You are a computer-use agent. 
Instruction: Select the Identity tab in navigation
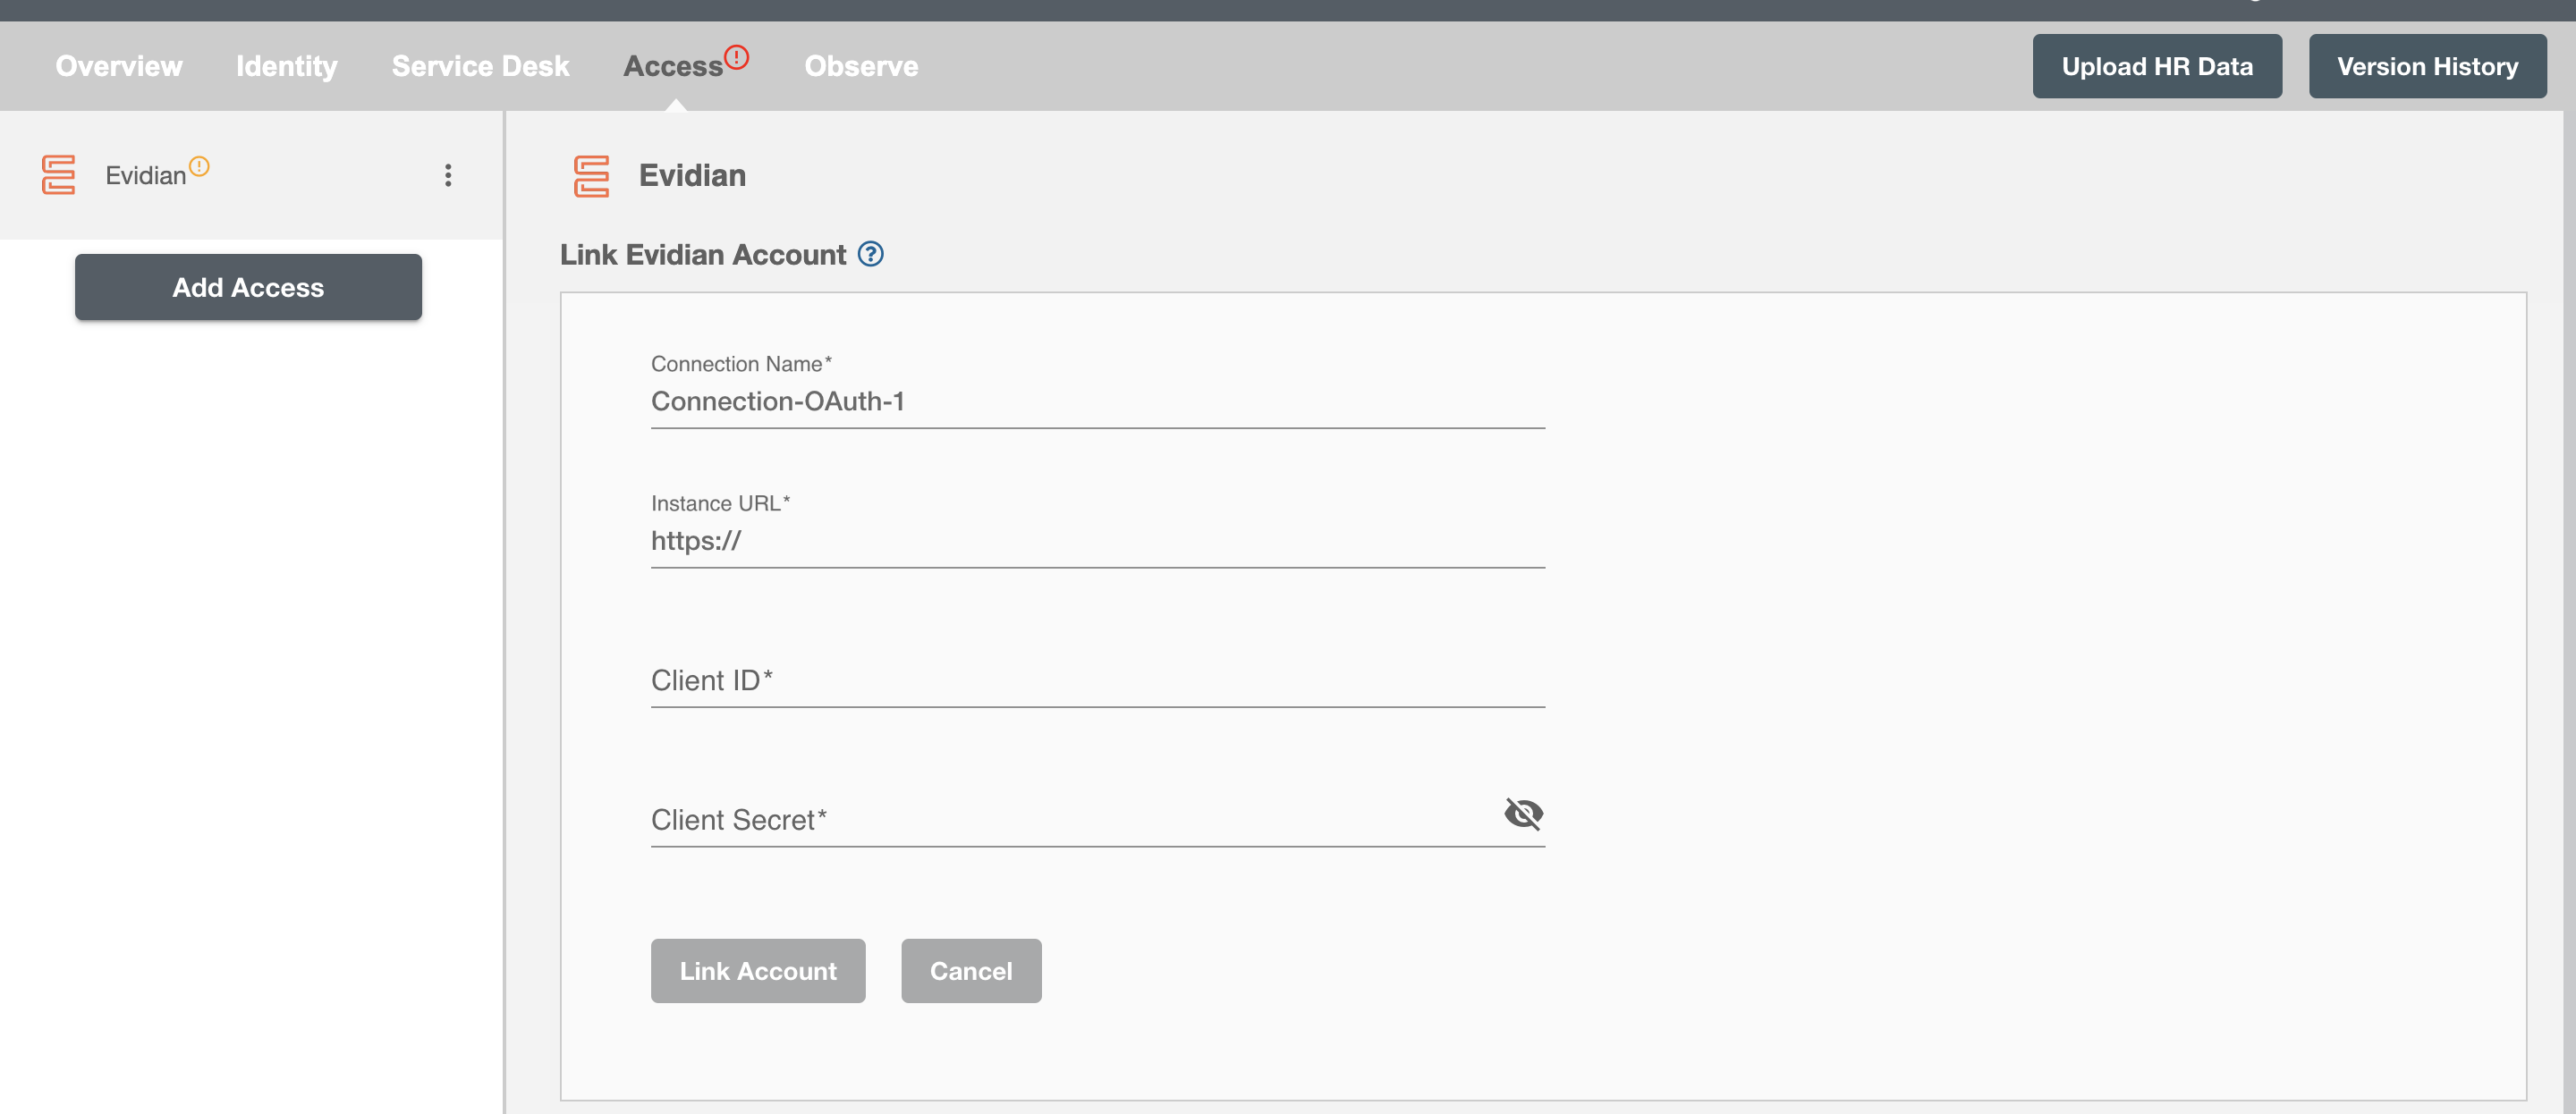[x=286, y=66]
